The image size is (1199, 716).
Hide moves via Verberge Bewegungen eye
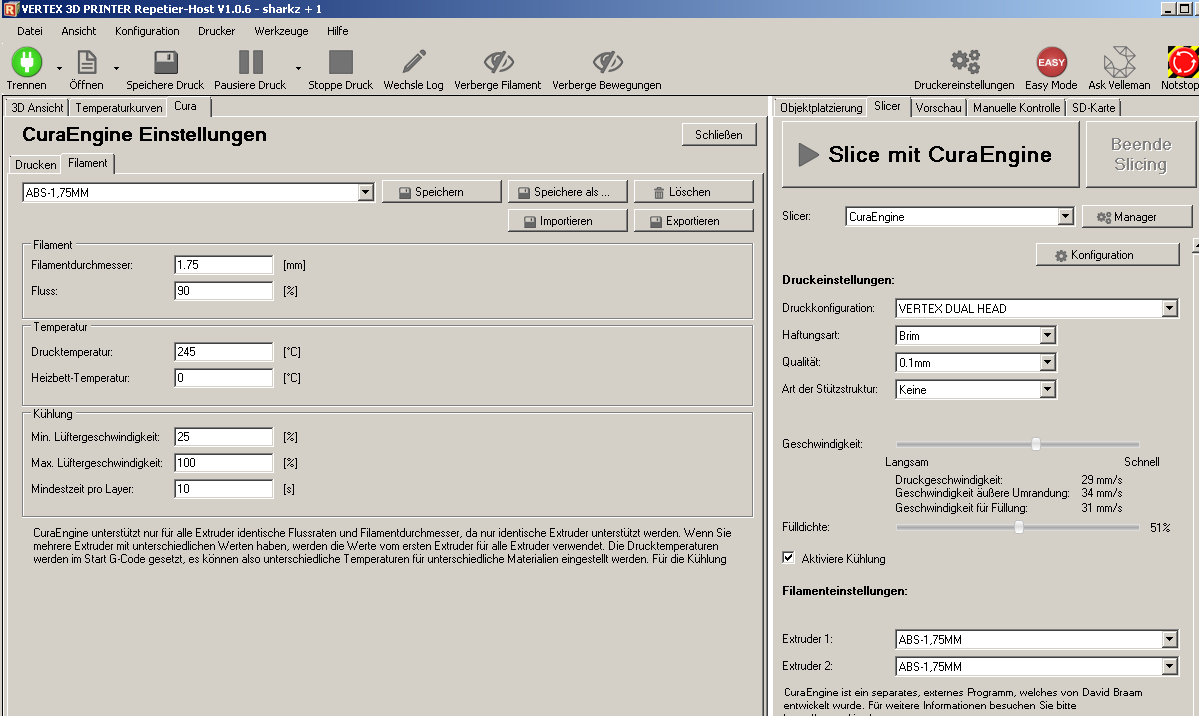click(607, 62)
